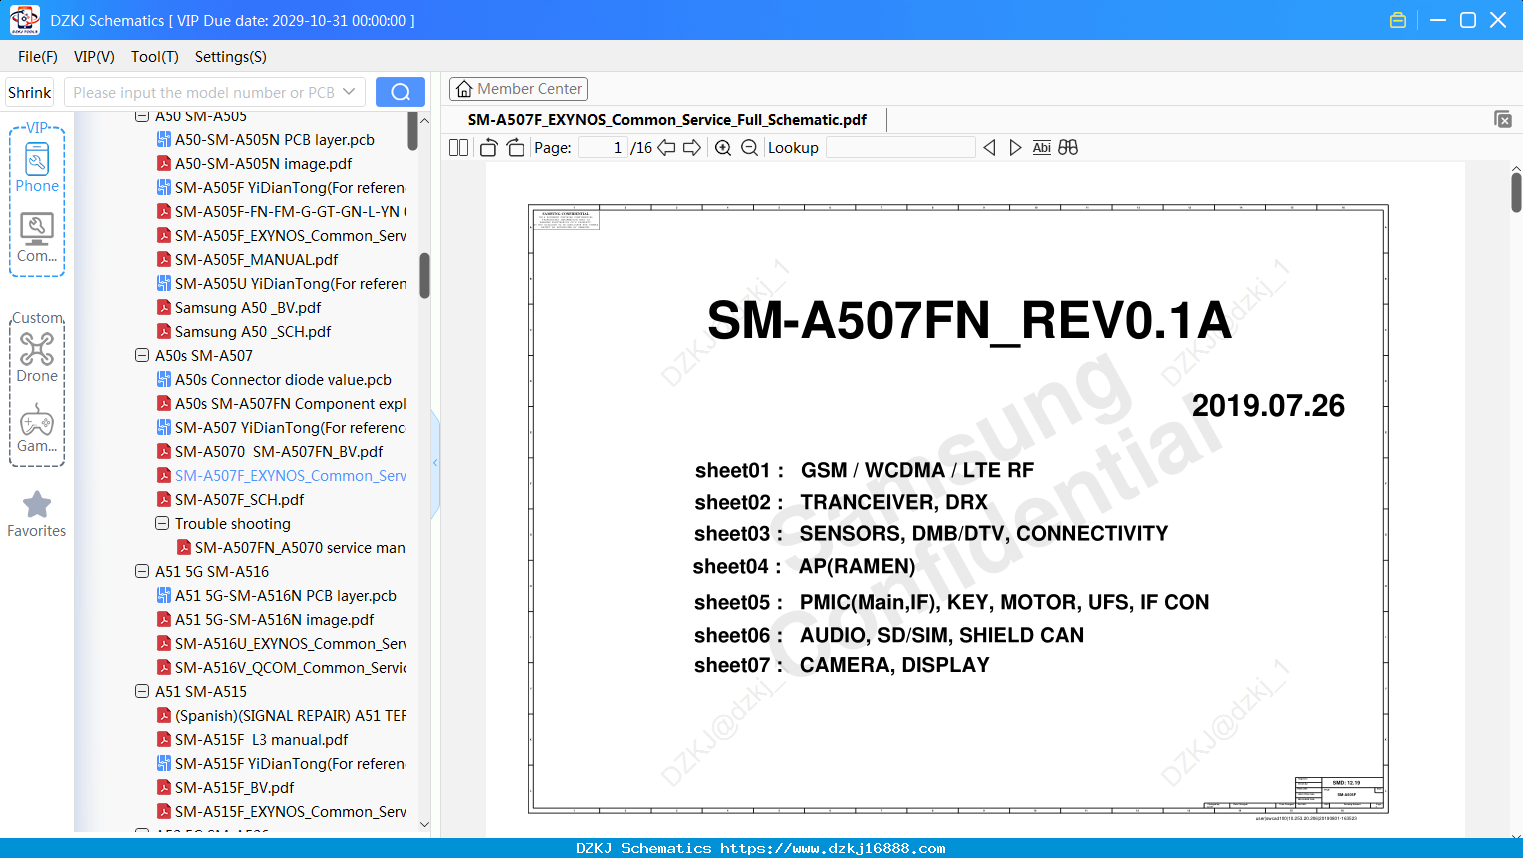Screen dimensions: 1523x858
Task: Rotate the page counterclockwise
Action: [x=489, y=148]
